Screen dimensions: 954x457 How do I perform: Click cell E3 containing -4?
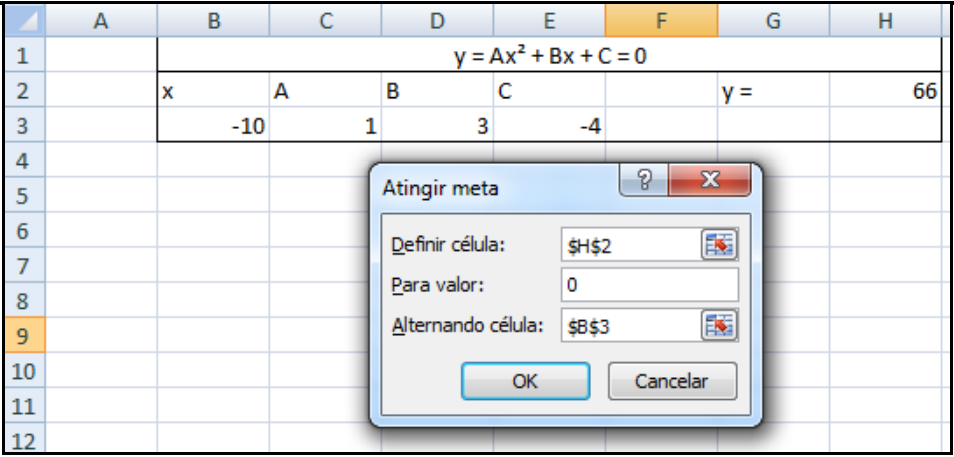click(x=549, y=127)
